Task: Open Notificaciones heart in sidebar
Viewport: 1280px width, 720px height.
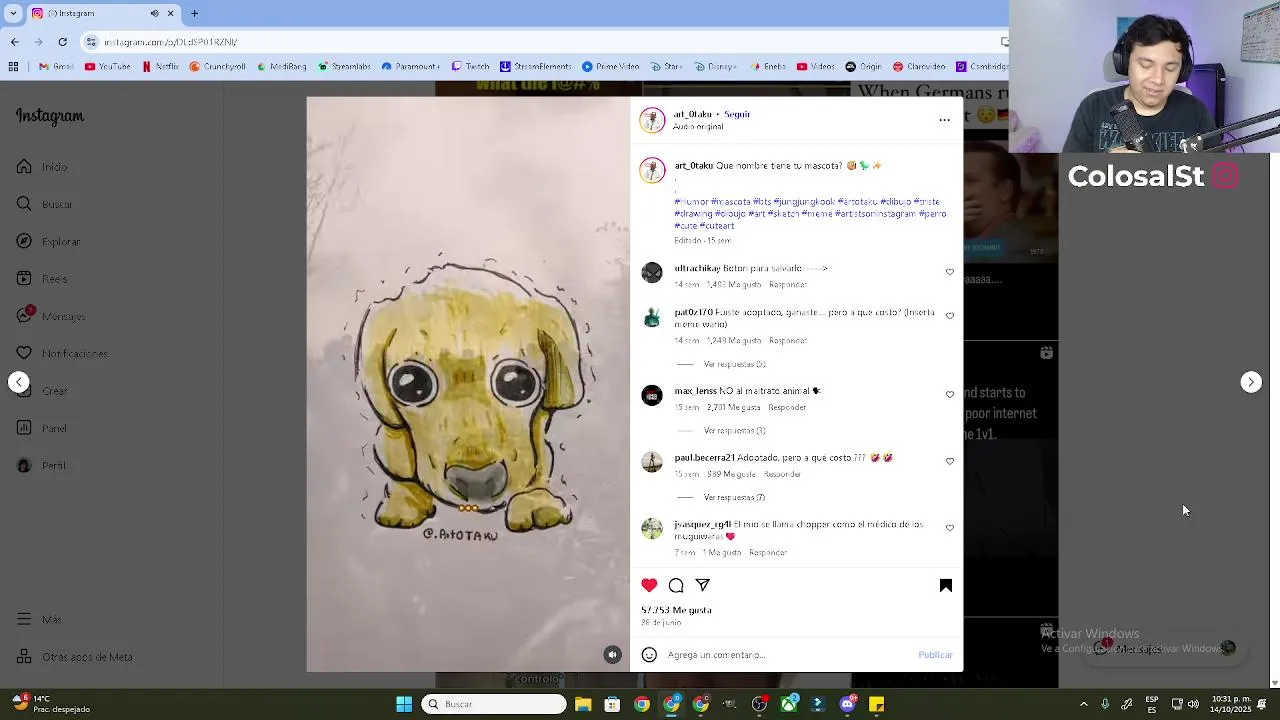Action: (x=61, y=353)
